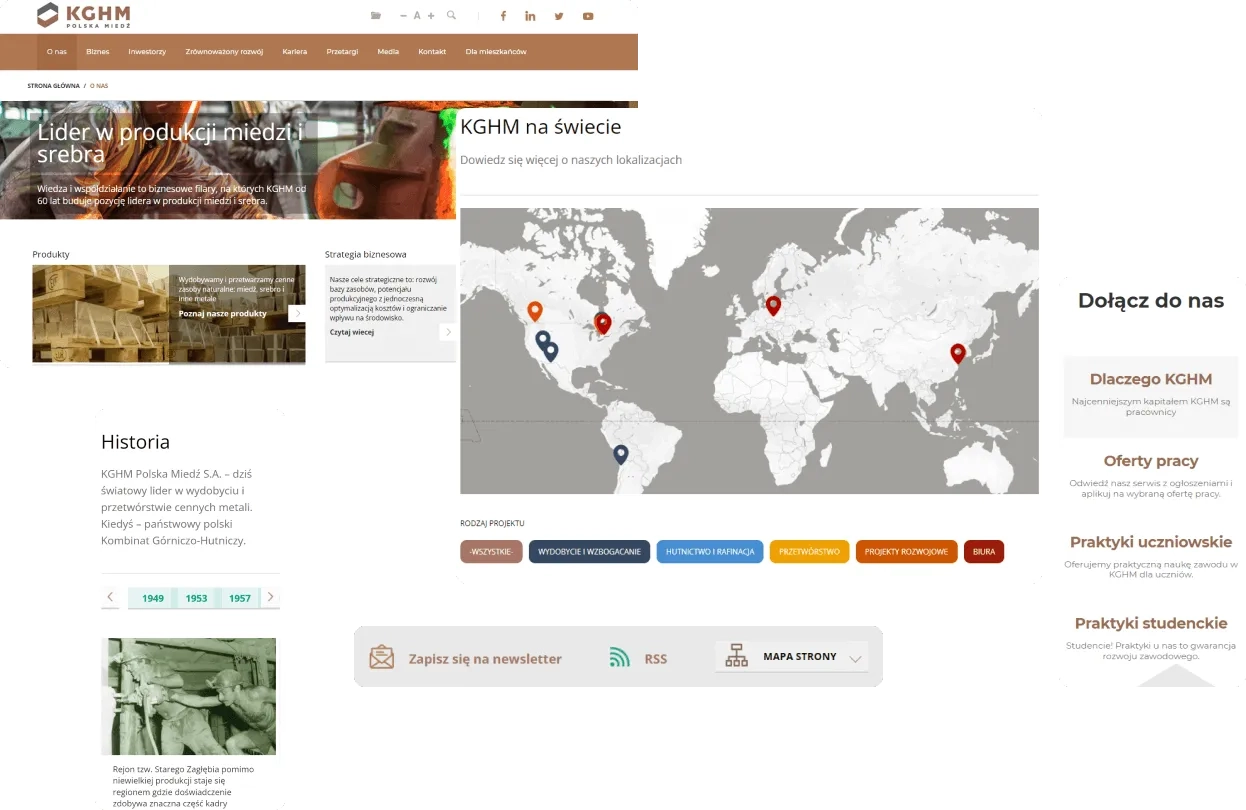
Task: Filter projects by Wydobycie i wzbogacanie
Action: pyautogui.click(x=589, y=552)
